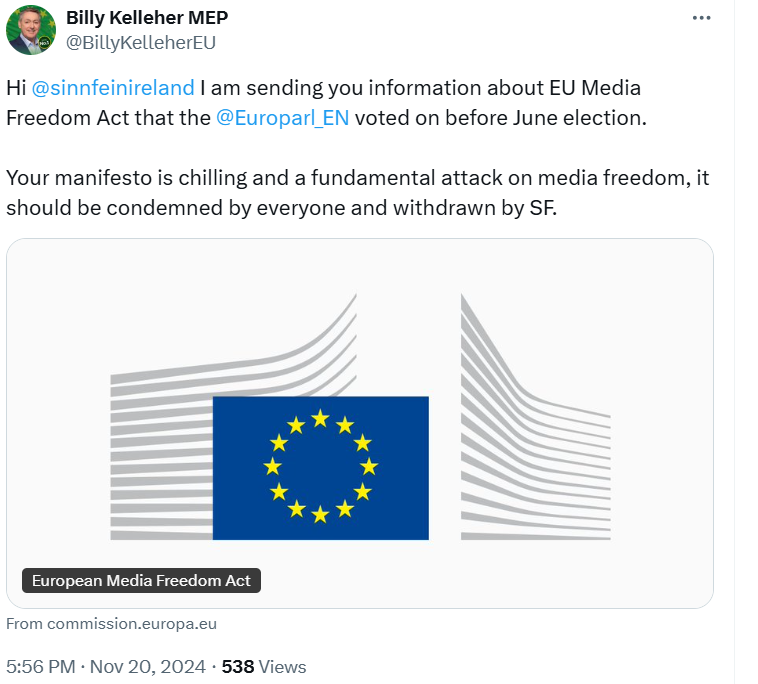Viewport: 758px width, 684px height.
Task: Click the word 'Views' beside the count
Action: tap(283, 666)
